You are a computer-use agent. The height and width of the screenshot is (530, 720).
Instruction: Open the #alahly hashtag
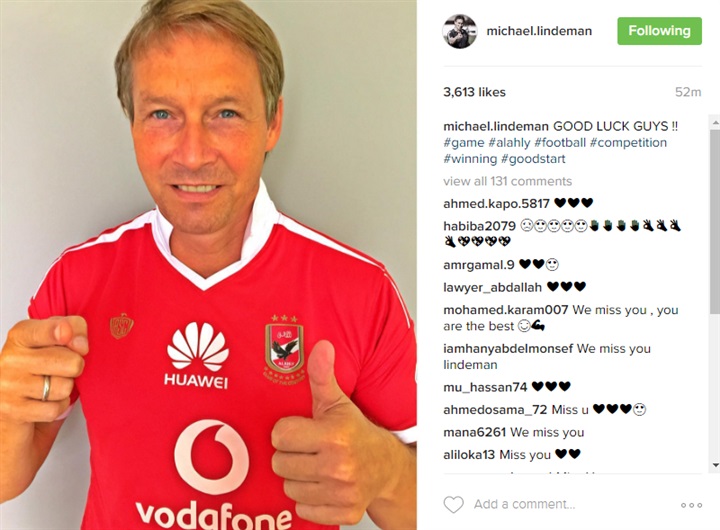(509, 142)
